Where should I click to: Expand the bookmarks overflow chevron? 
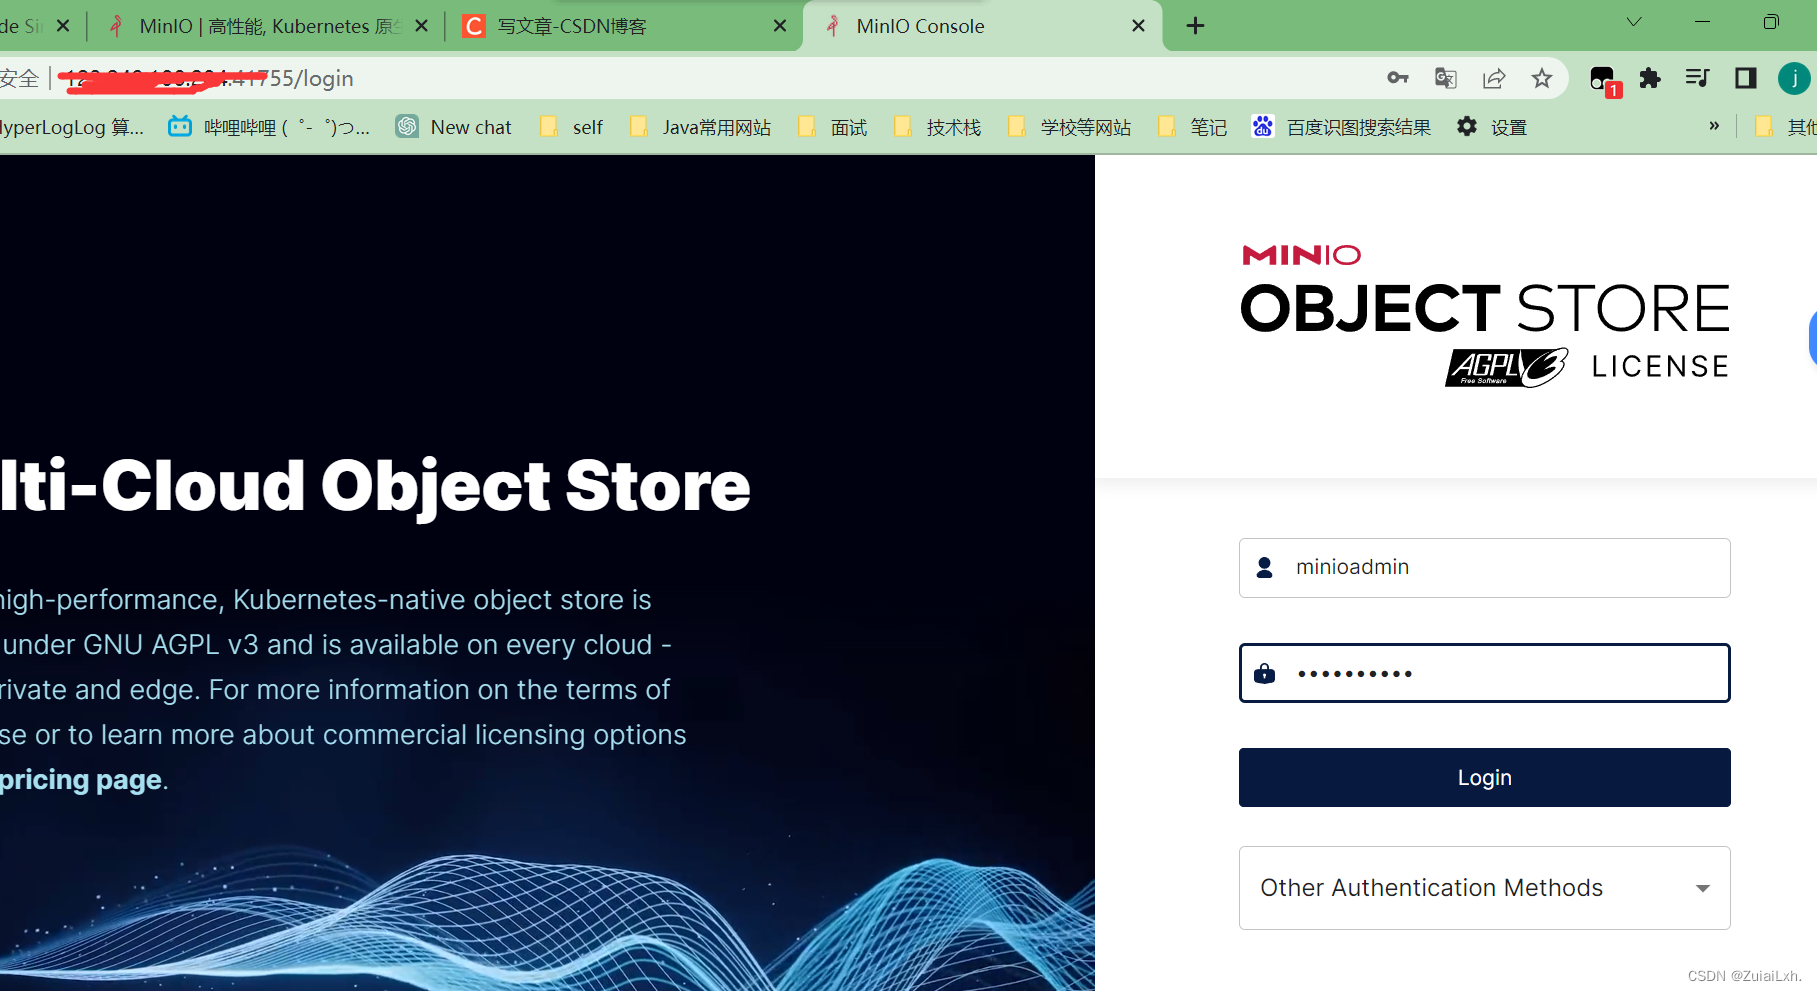coord(1713,126)
